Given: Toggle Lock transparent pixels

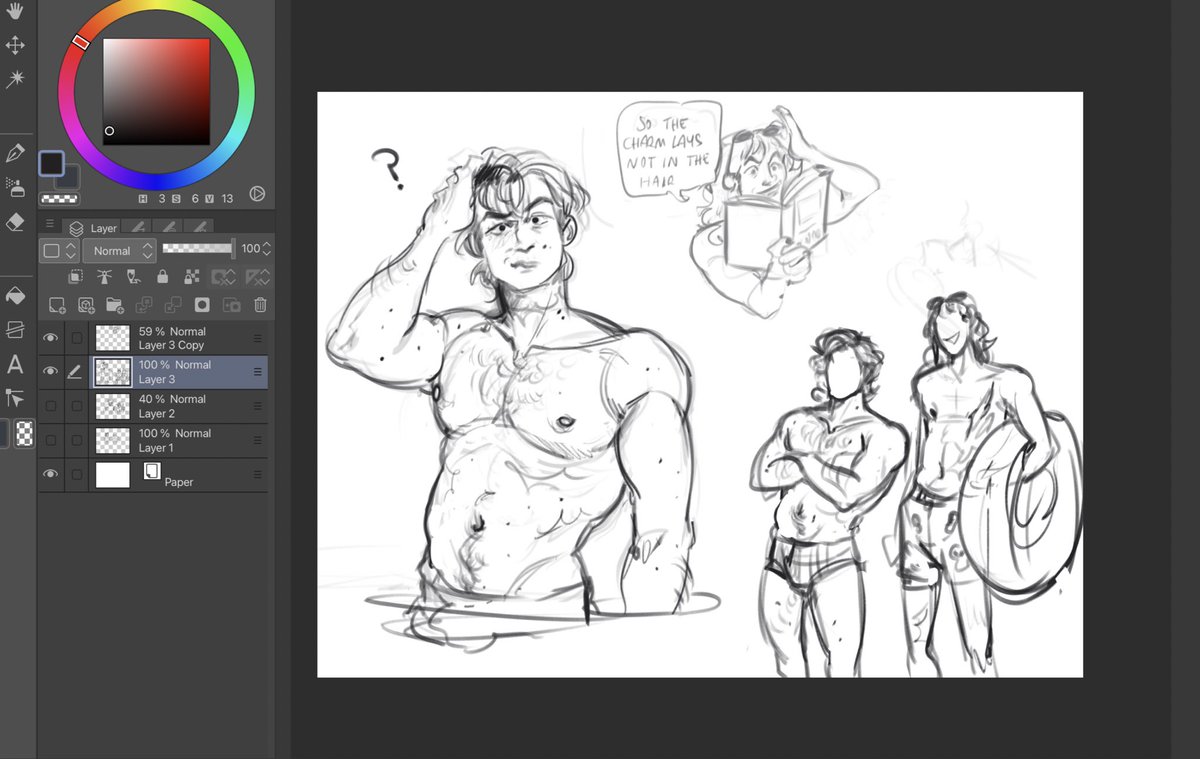Looking at the screenshot, I should point(190,277).
